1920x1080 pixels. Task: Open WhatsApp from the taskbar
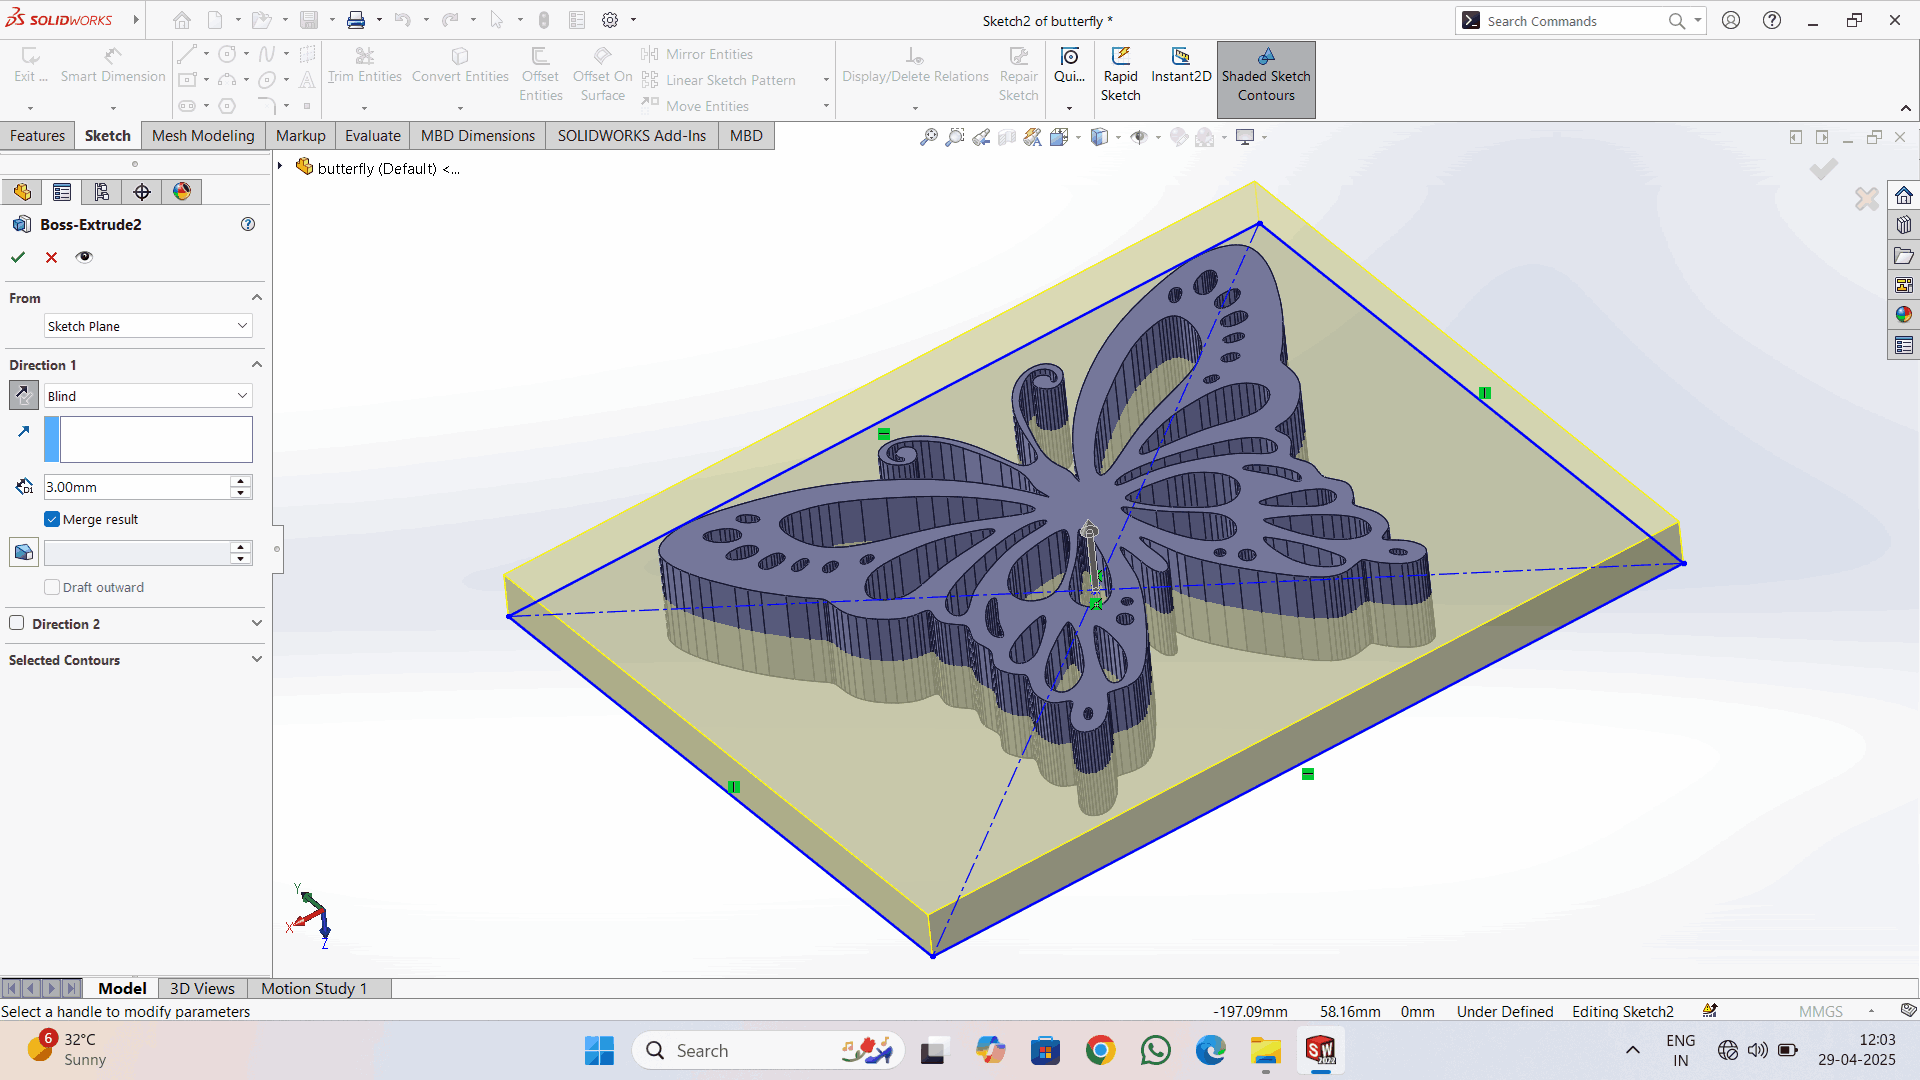pyautogui.click(x=1155, y=1051)
